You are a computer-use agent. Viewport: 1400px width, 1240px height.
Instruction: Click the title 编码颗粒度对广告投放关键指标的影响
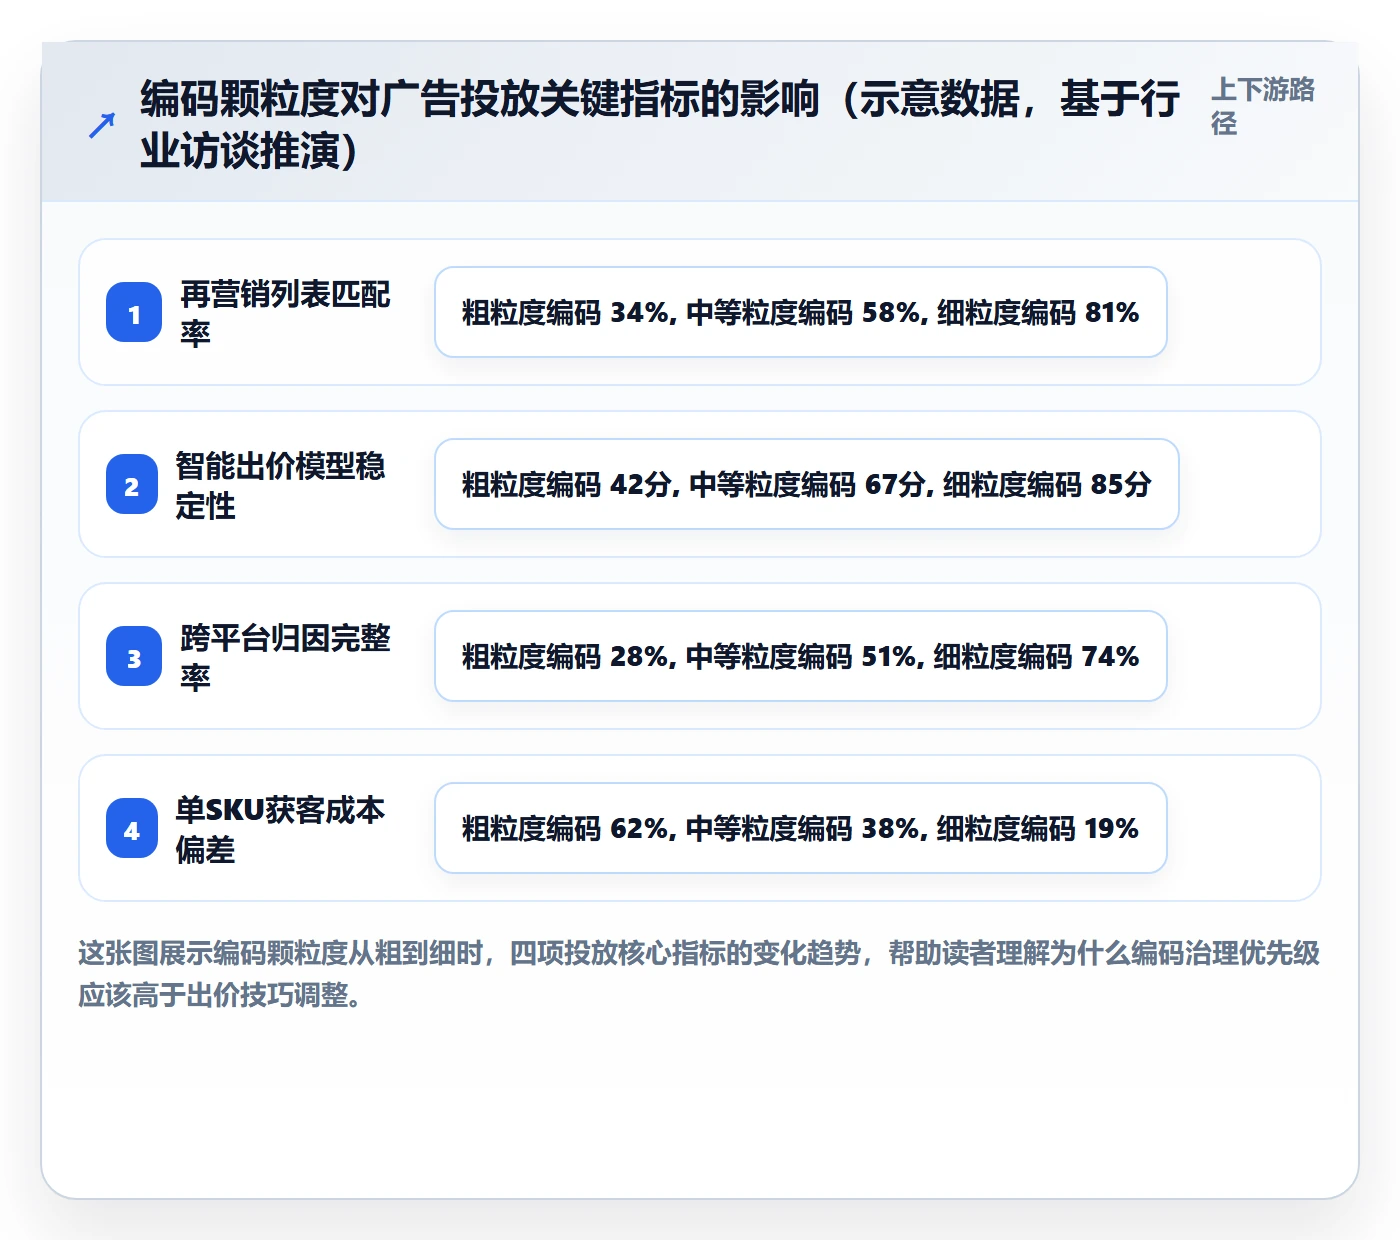[660, 125]
